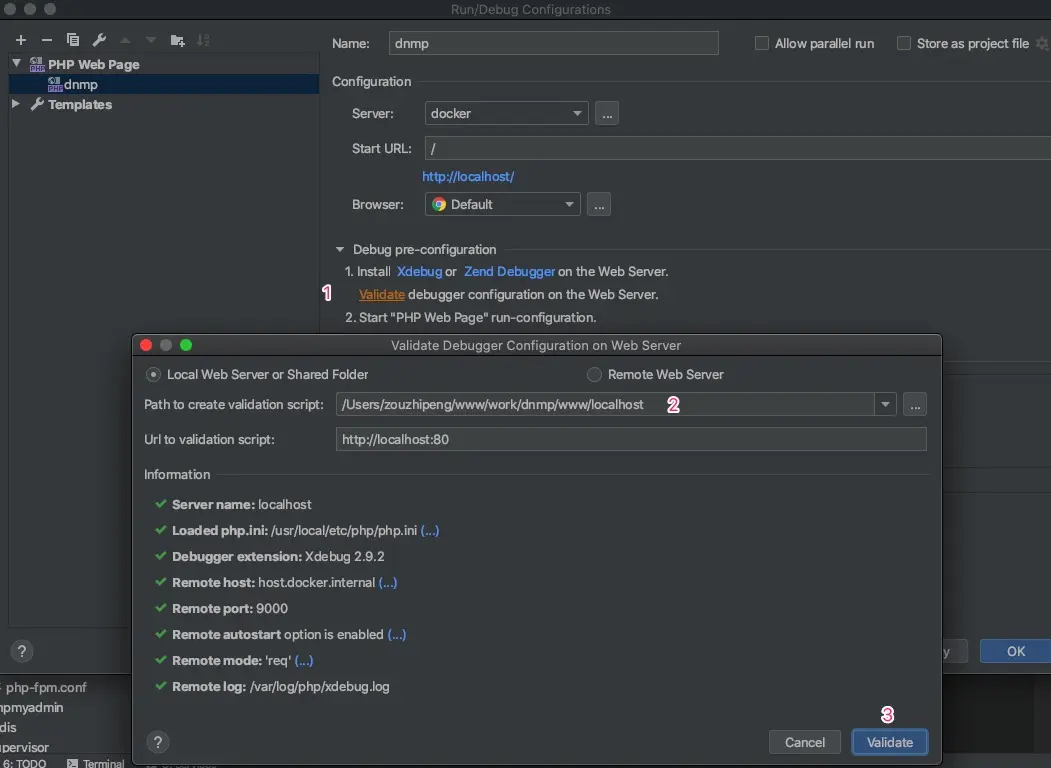
Task: Click OK in Run/Debug Configurations
Action: click(1015, 651)
